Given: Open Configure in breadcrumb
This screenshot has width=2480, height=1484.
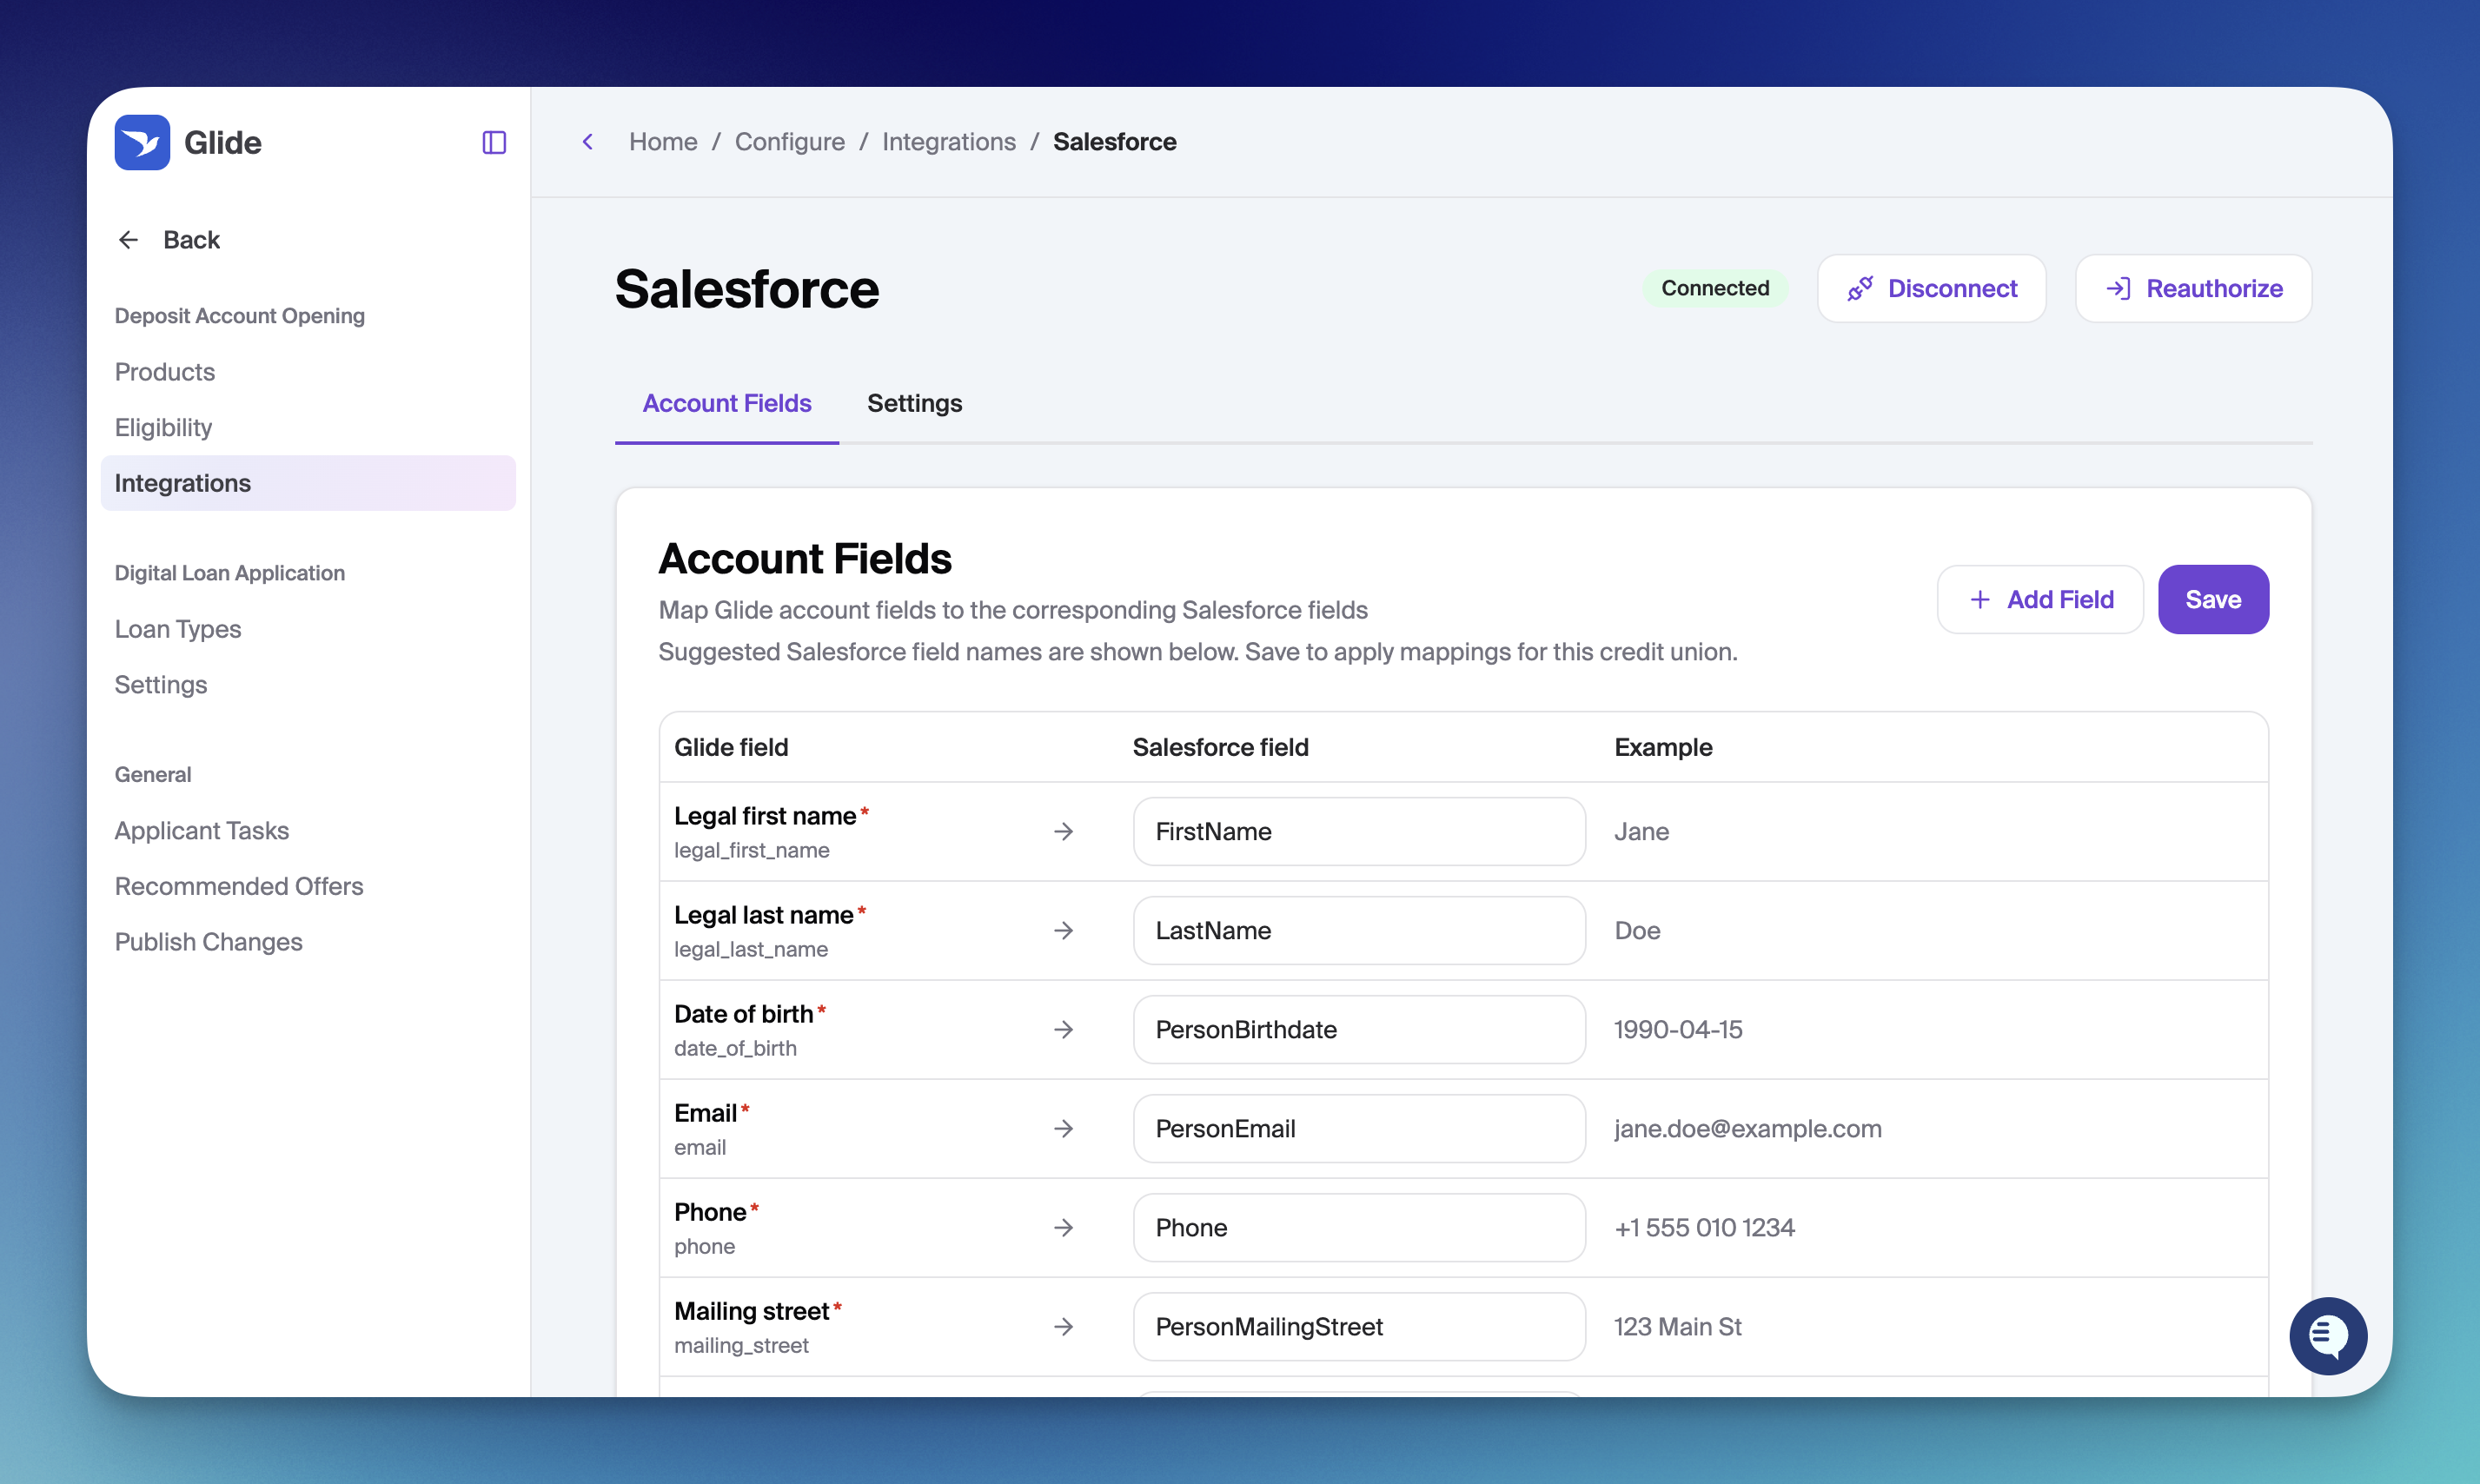Looking at the screenshot, I should (790, 142).
